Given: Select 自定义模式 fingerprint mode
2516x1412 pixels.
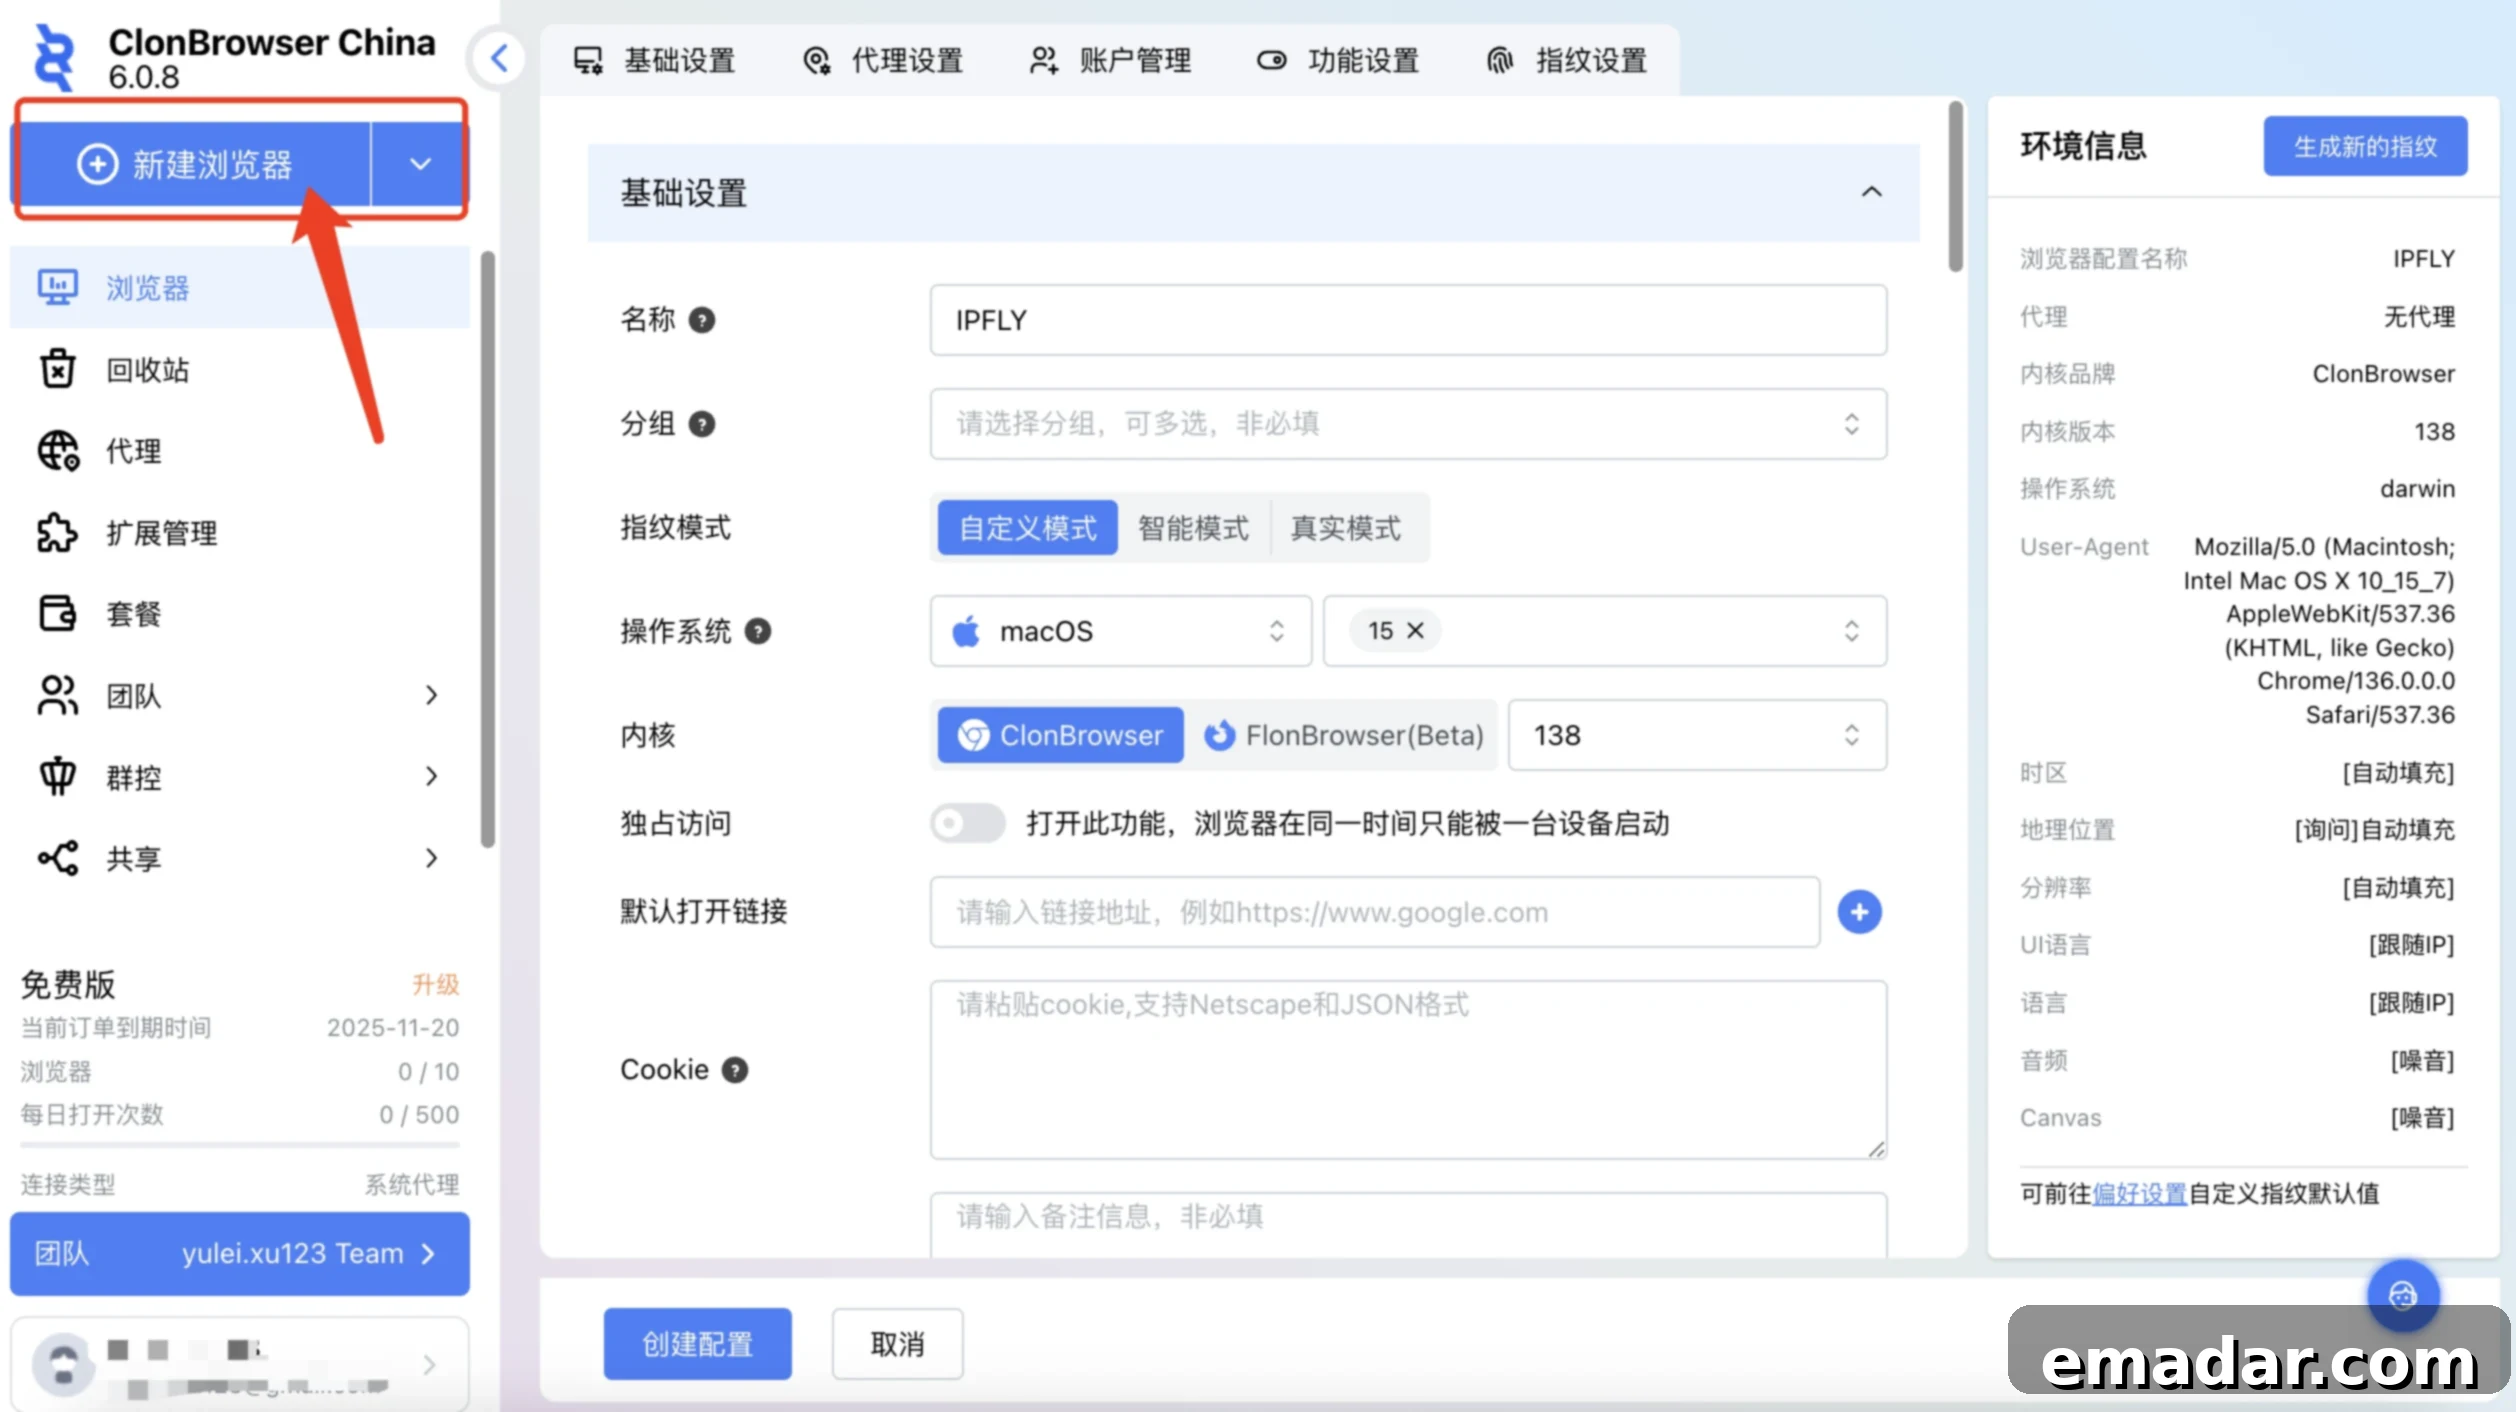Looking at the screenshot, I should coord(1027,528).
